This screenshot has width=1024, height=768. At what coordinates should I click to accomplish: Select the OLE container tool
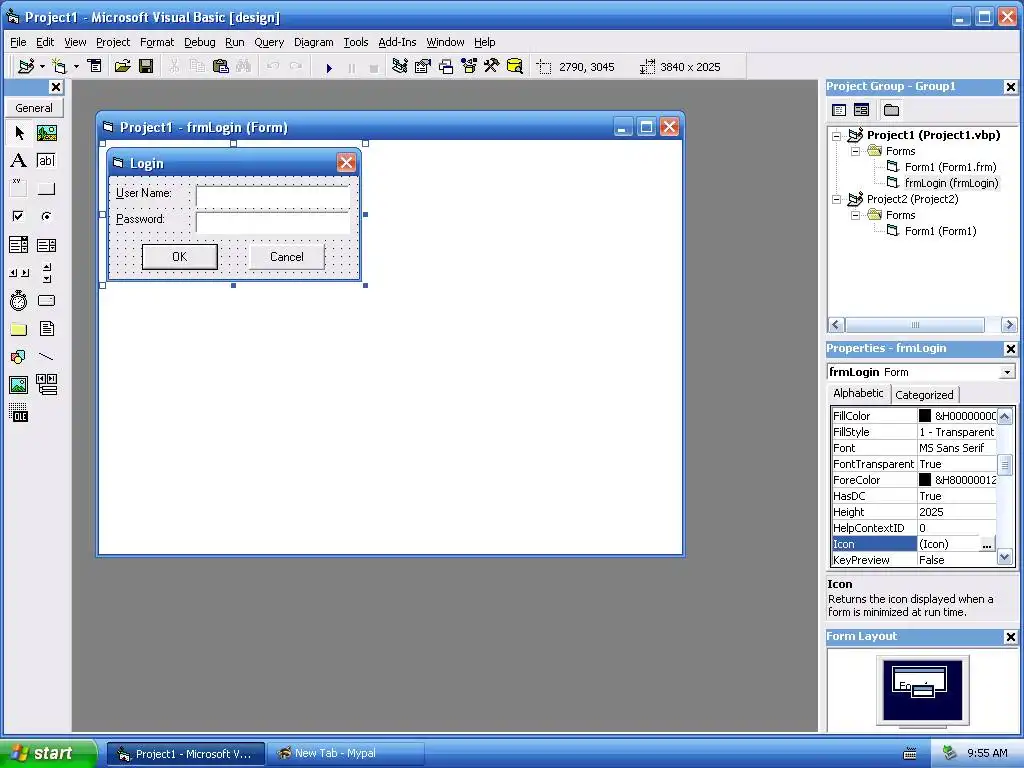19,413
